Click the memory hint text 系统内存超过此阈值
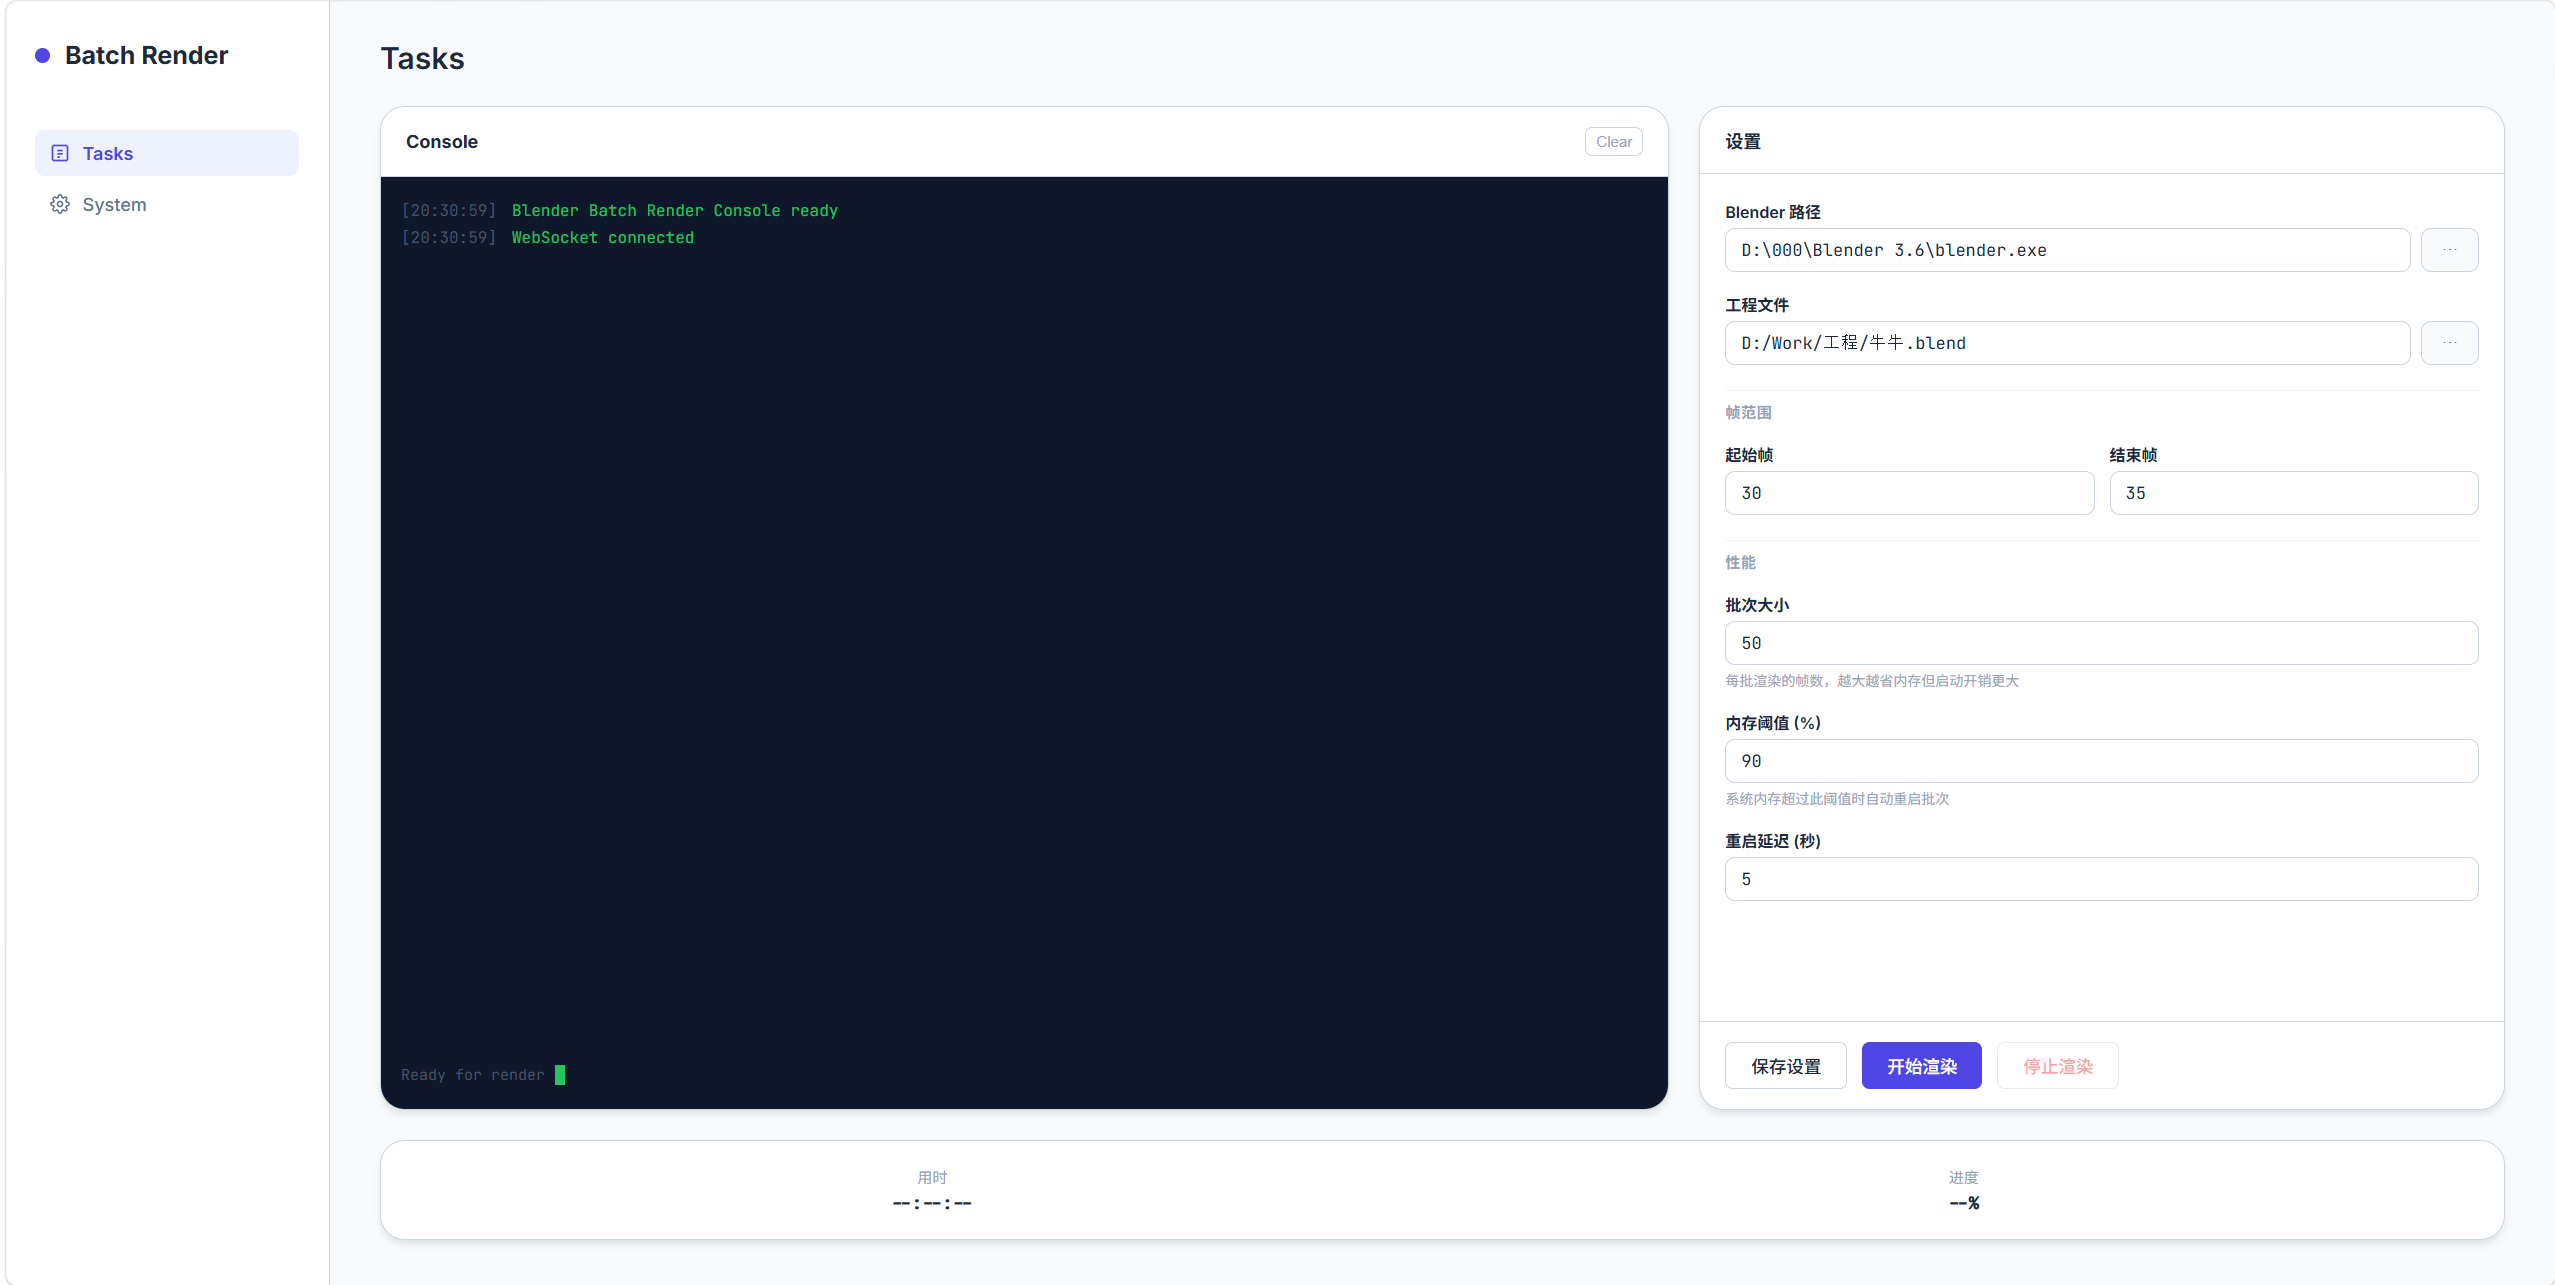The height and width of the screenshot is (1285, 2555). tap(1837, 798)
